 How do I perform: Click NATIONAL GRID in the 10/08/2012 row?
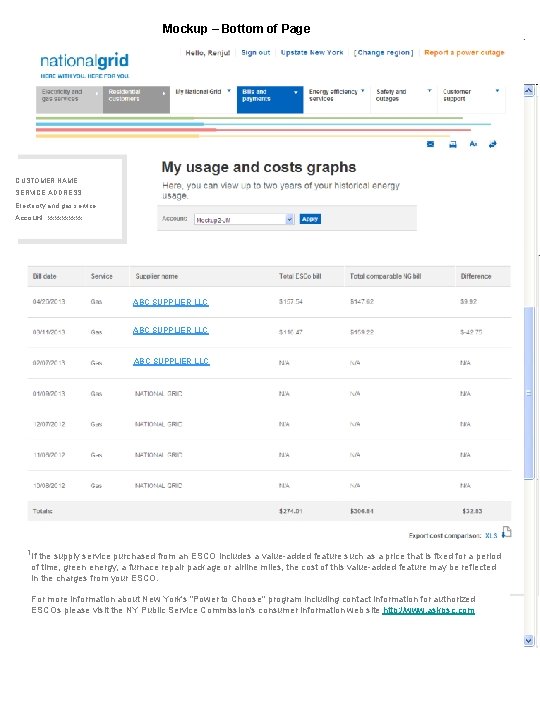click(158, 485)
